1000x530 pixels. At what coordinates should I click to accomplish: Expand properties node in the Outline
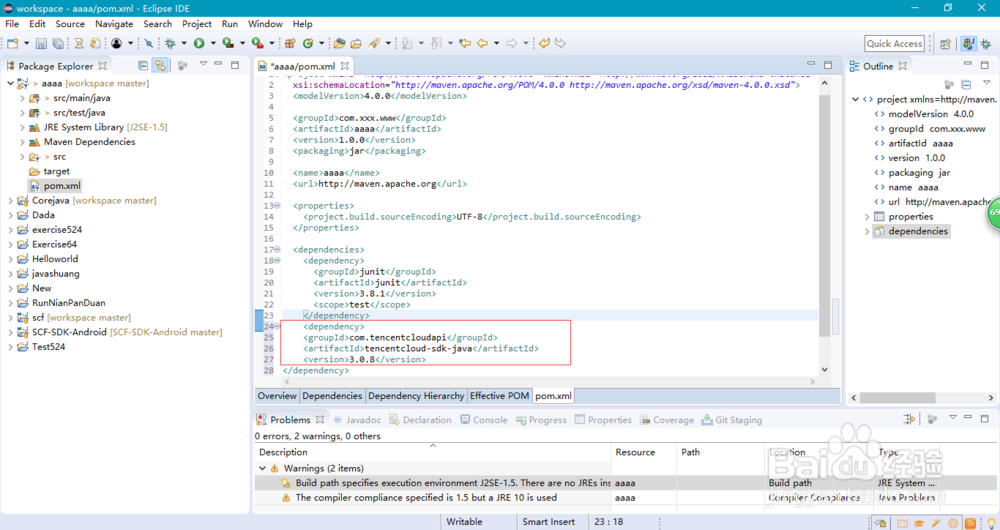867,217
